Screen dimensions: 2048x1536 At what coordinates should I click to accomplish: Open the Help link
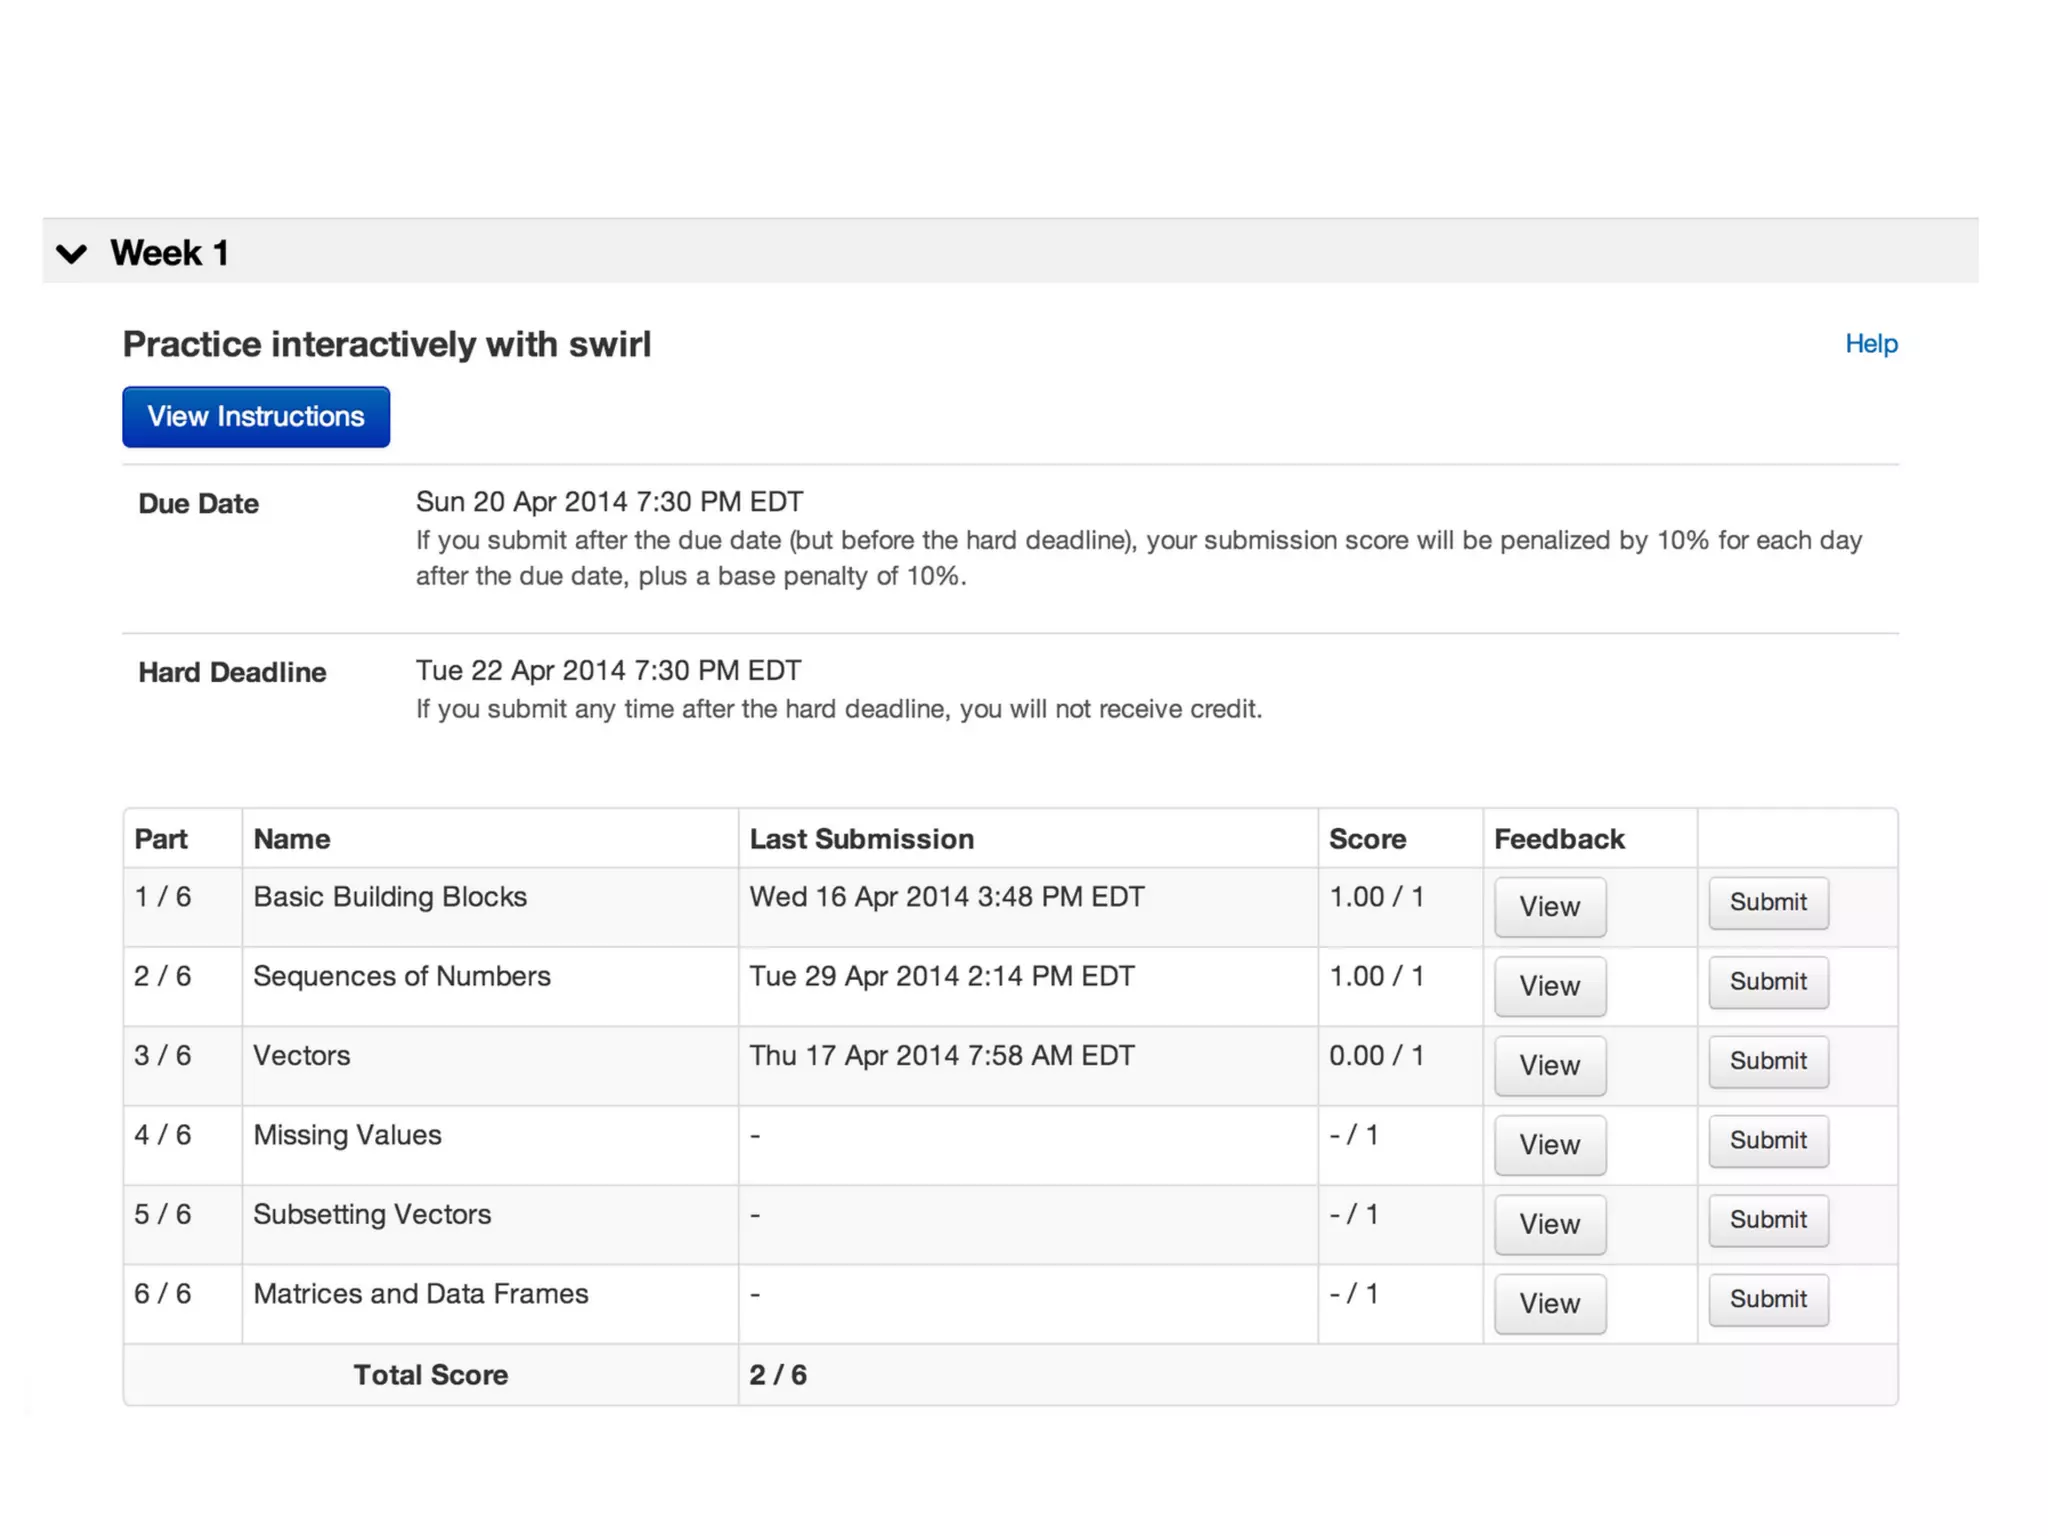[x=1870, y=344]
